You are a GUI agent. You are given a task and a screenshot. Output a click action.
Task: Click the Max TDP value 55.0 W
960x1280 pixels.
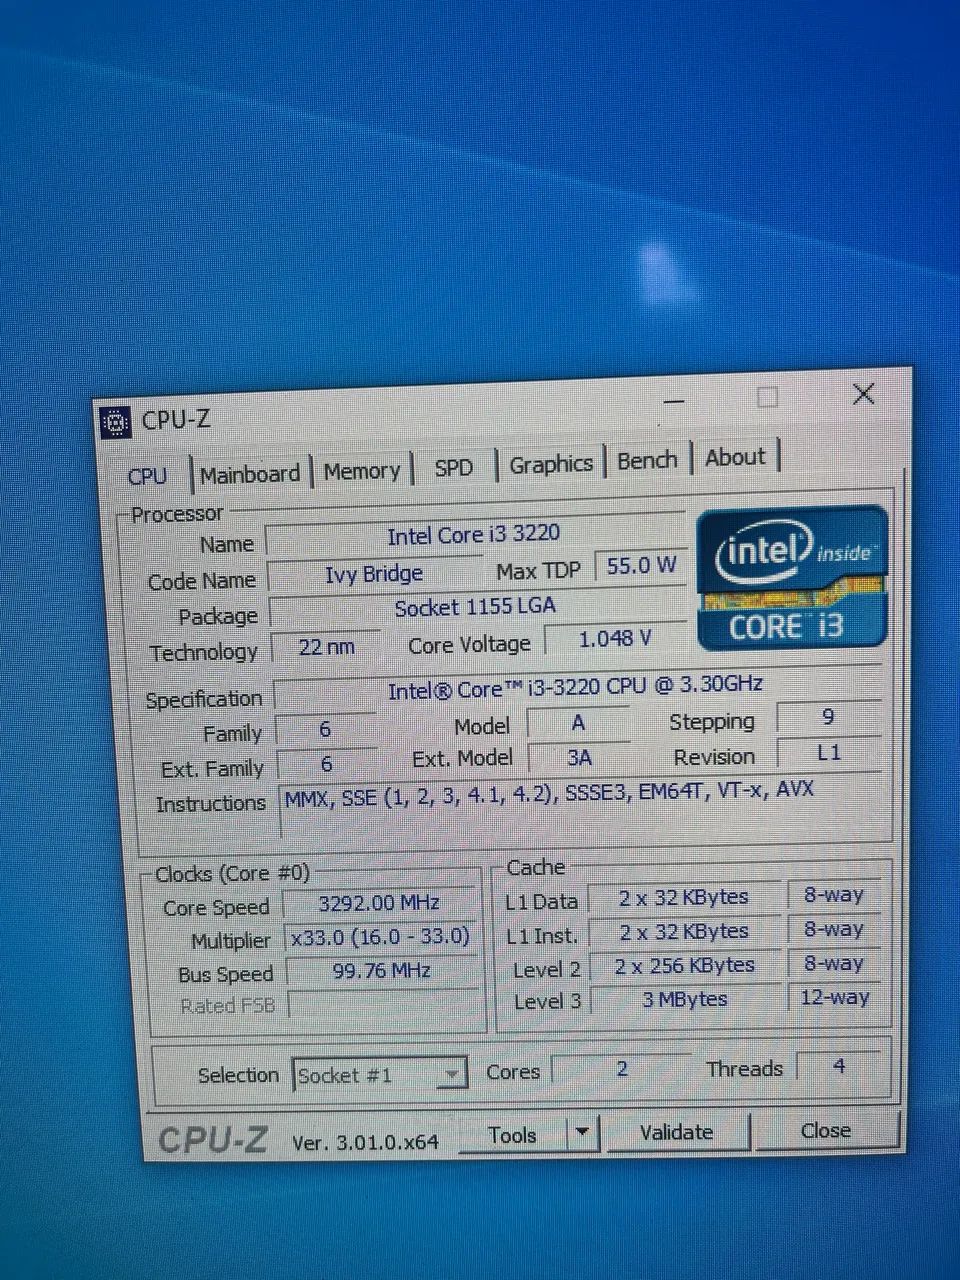click(641, 566)
